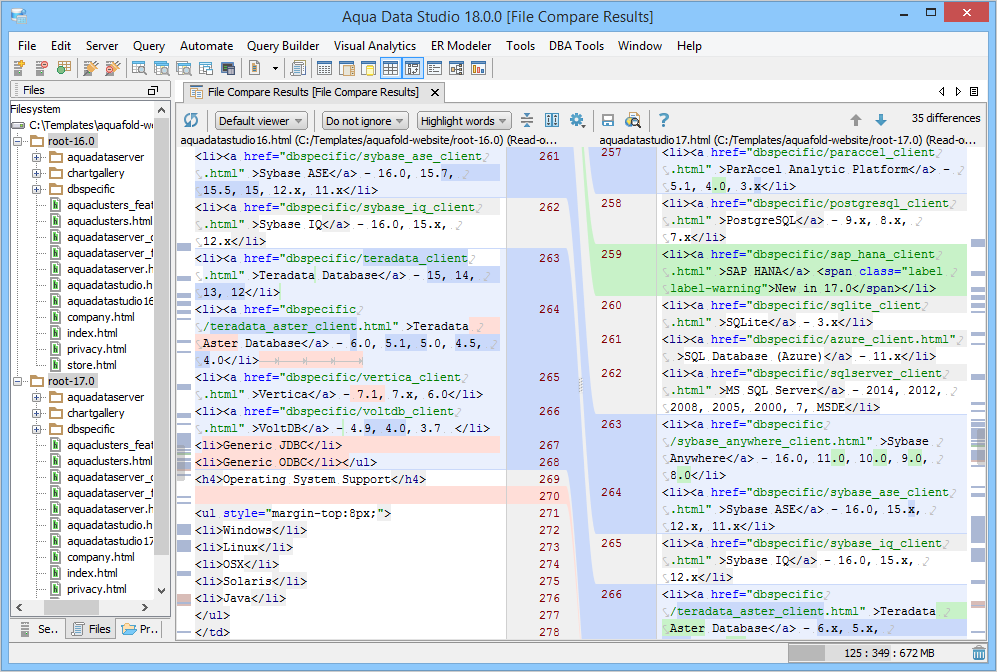The image size is (997, 672).
Task: Click the Register Server icon in main toolbar
Action: [19, 68]
